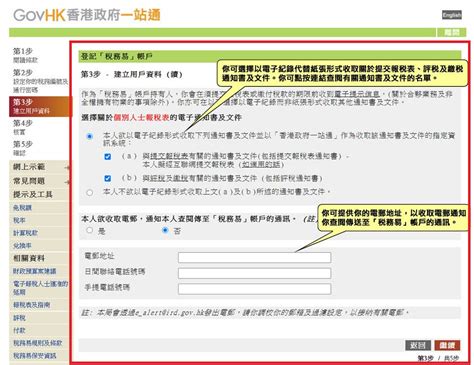Select radio to receive documents electronically
Image resolution: width=474 pixels, height=365 pixels.
point(89,136)
